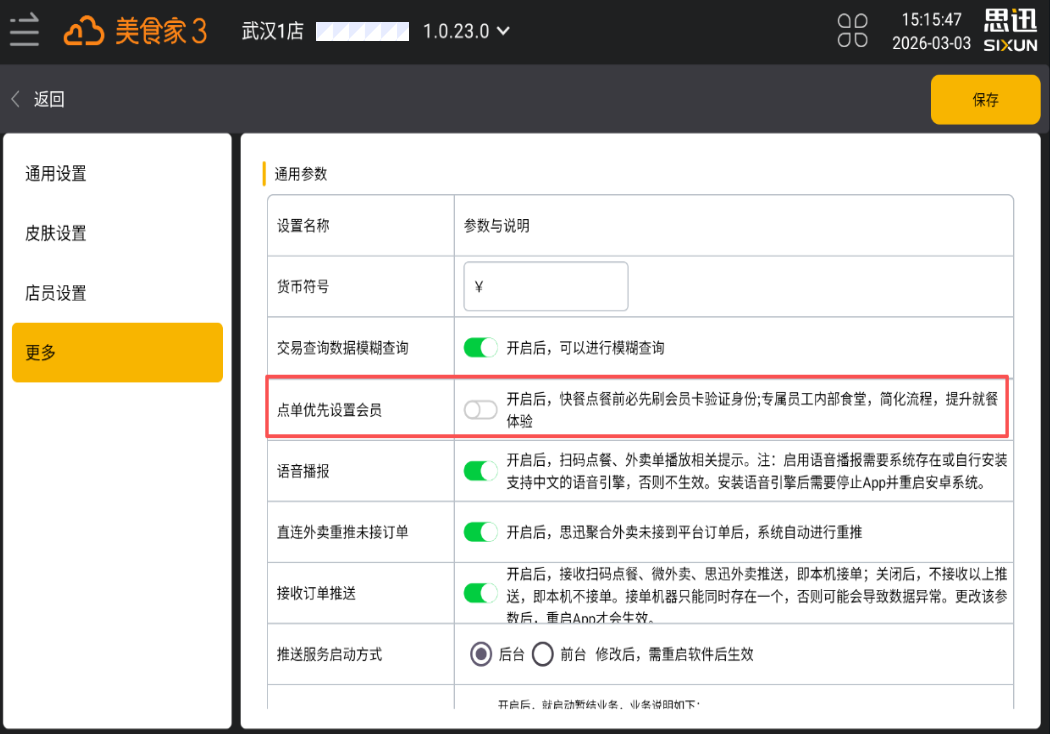
Task: Toggle the 接收订单推送 switch
Action: [481, 593]
